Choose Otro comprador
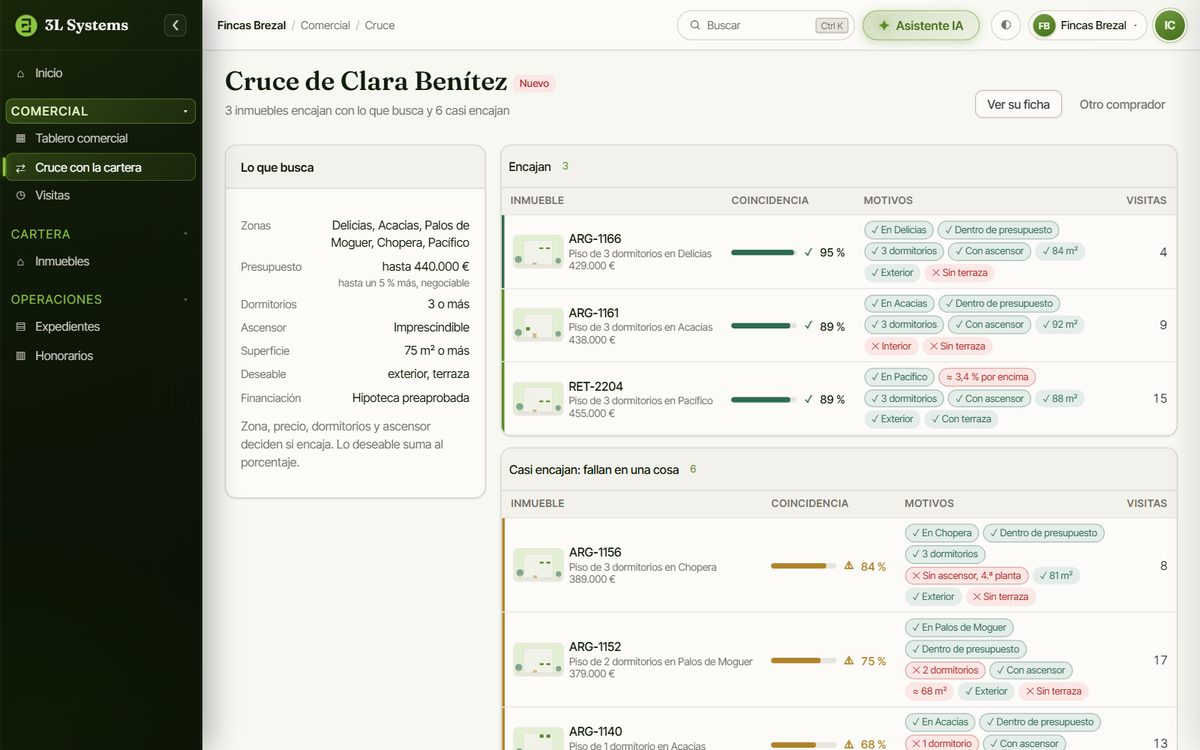The width and height of the screenshot is (1200, 750). point(1122,104)
